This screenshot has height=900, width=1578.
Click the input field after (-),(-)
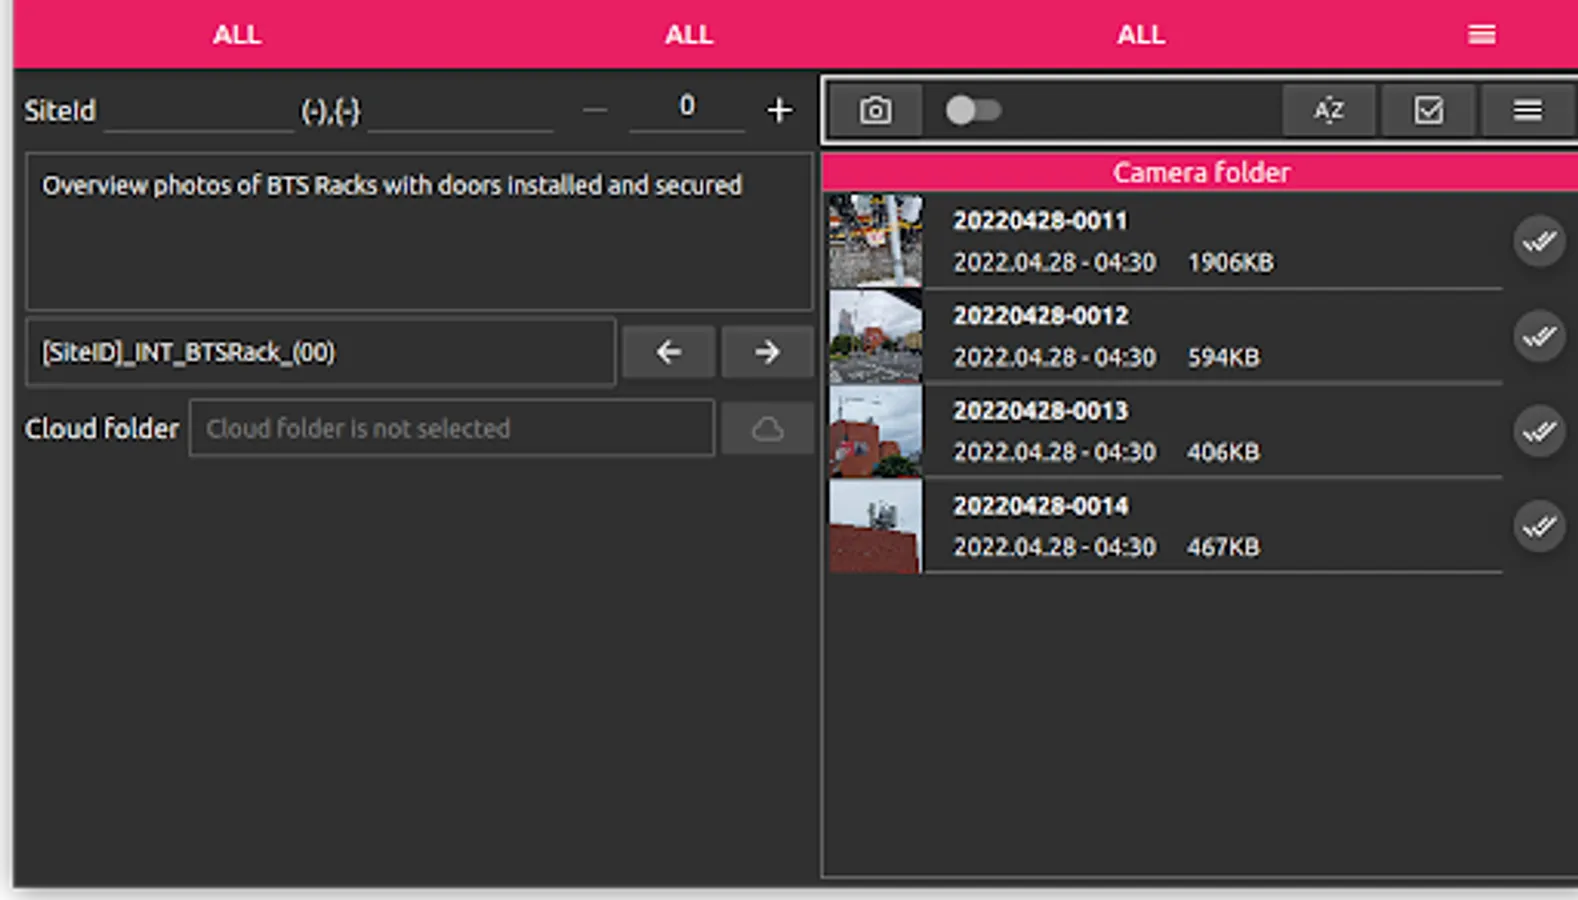(x=460, y=110)
